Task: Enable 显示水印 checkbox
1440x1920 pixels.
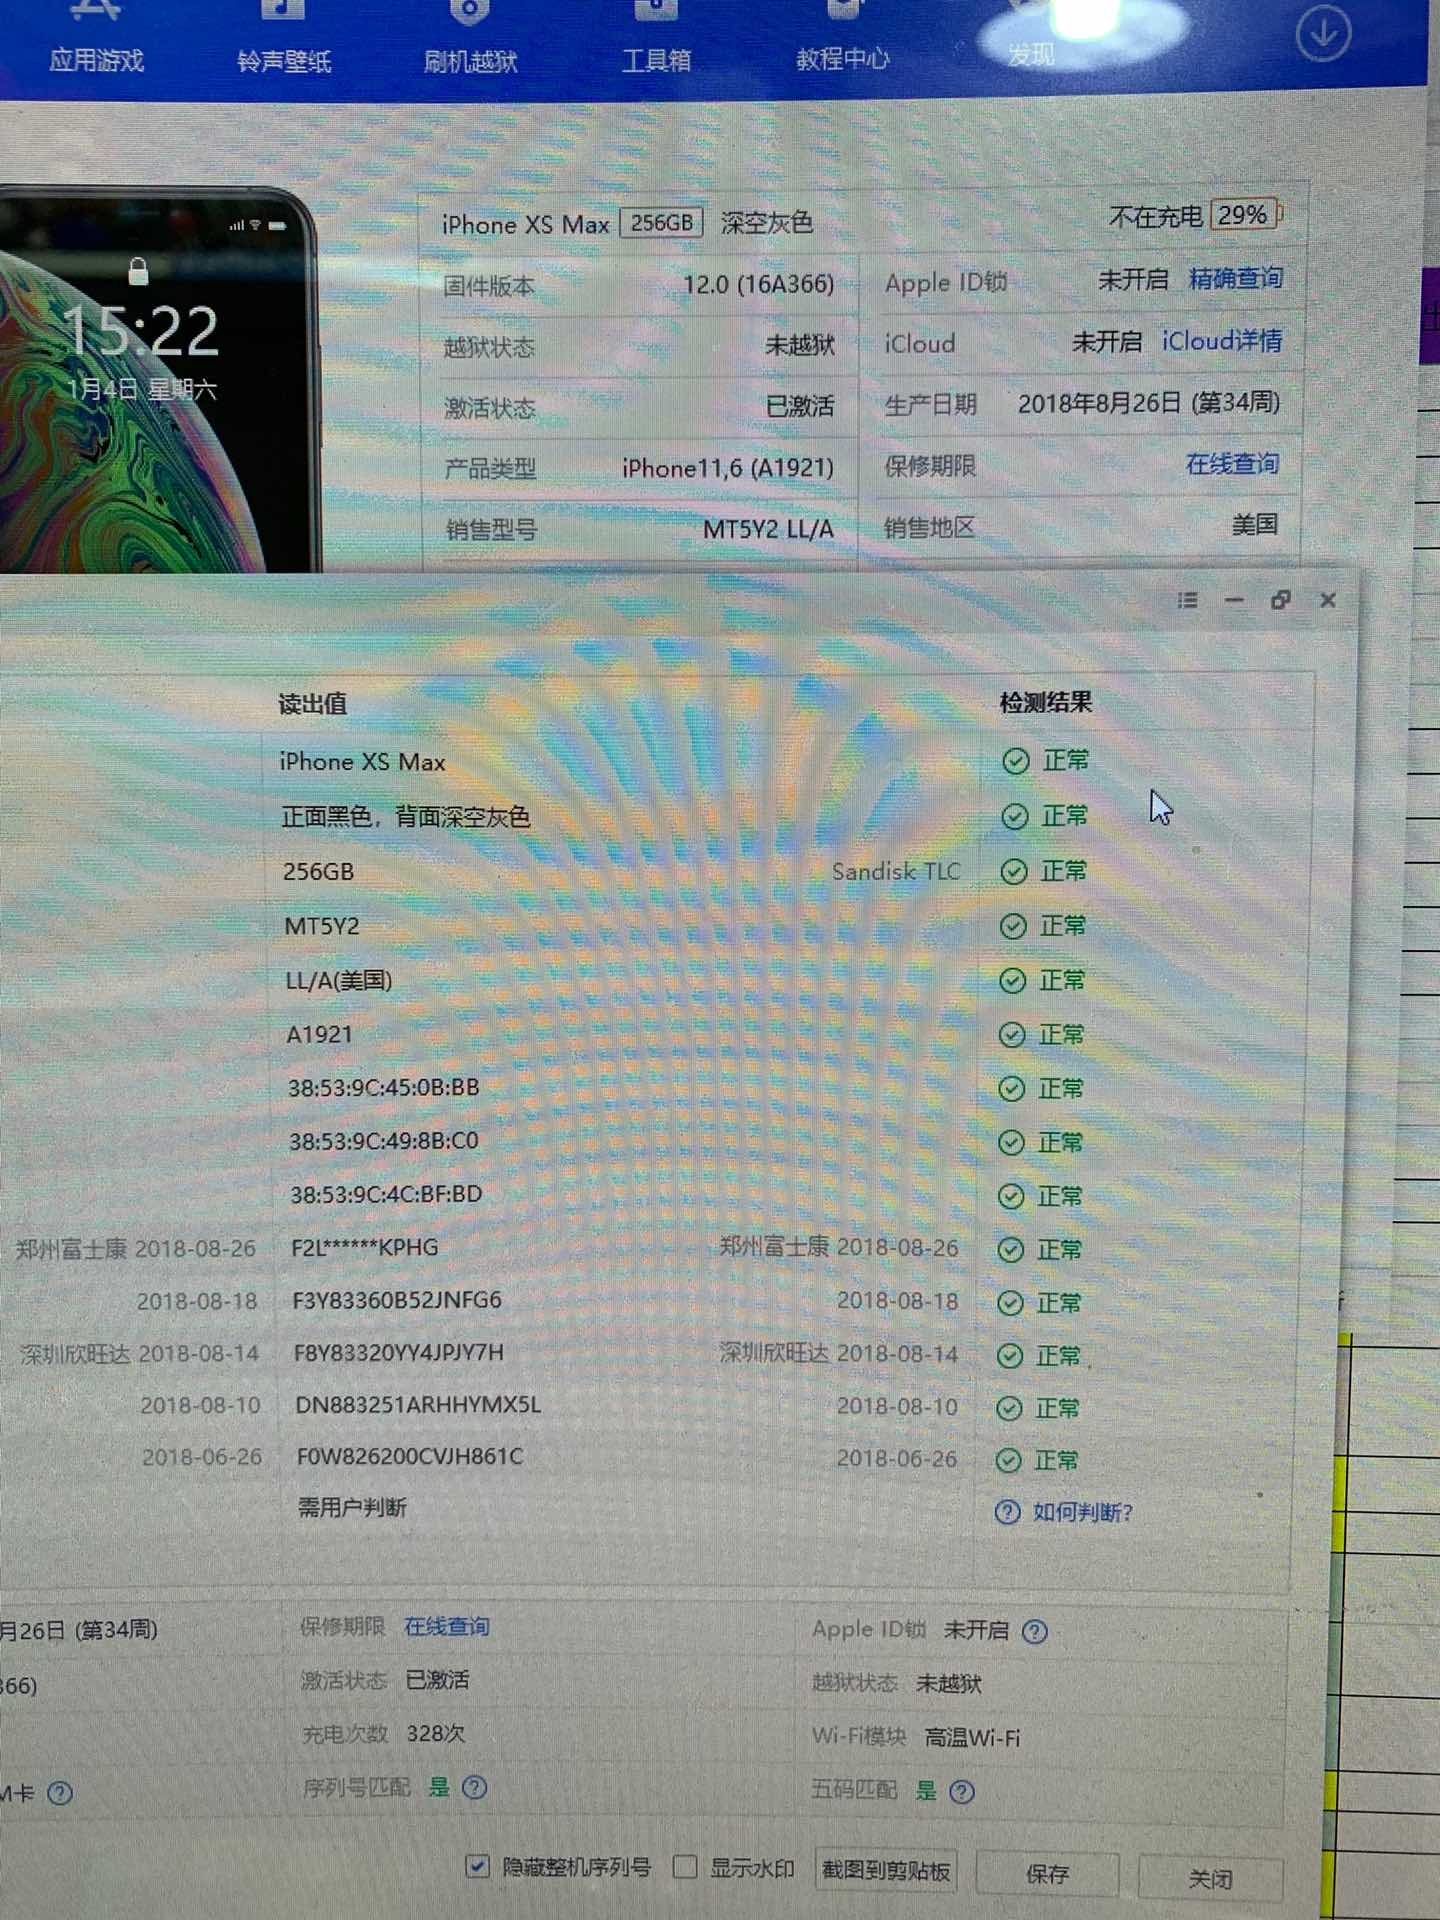Action: tap(685, 1866)
